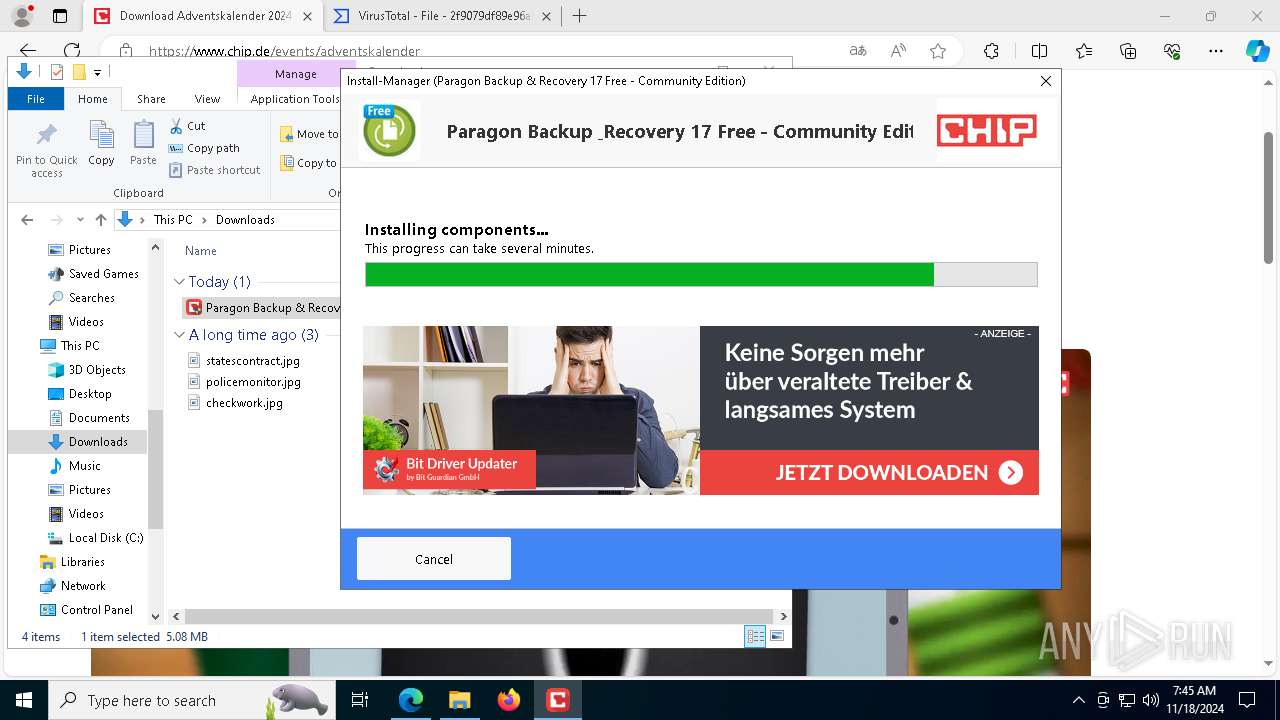The width and height of the screenshot is (1280, 720).
Task: Switch to the View ribbon tab
Action: pos(207,99)
